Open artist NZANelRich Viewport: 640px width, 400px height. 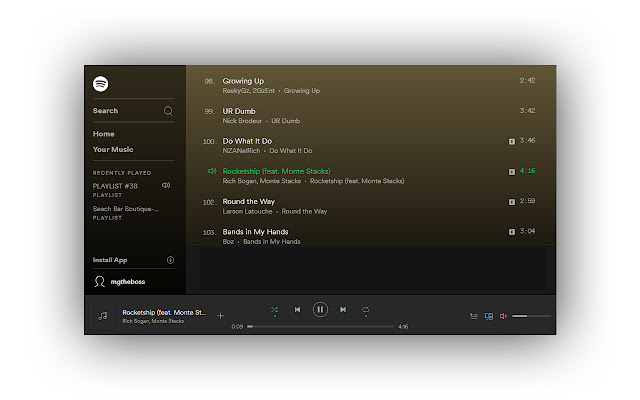[241, 151]
